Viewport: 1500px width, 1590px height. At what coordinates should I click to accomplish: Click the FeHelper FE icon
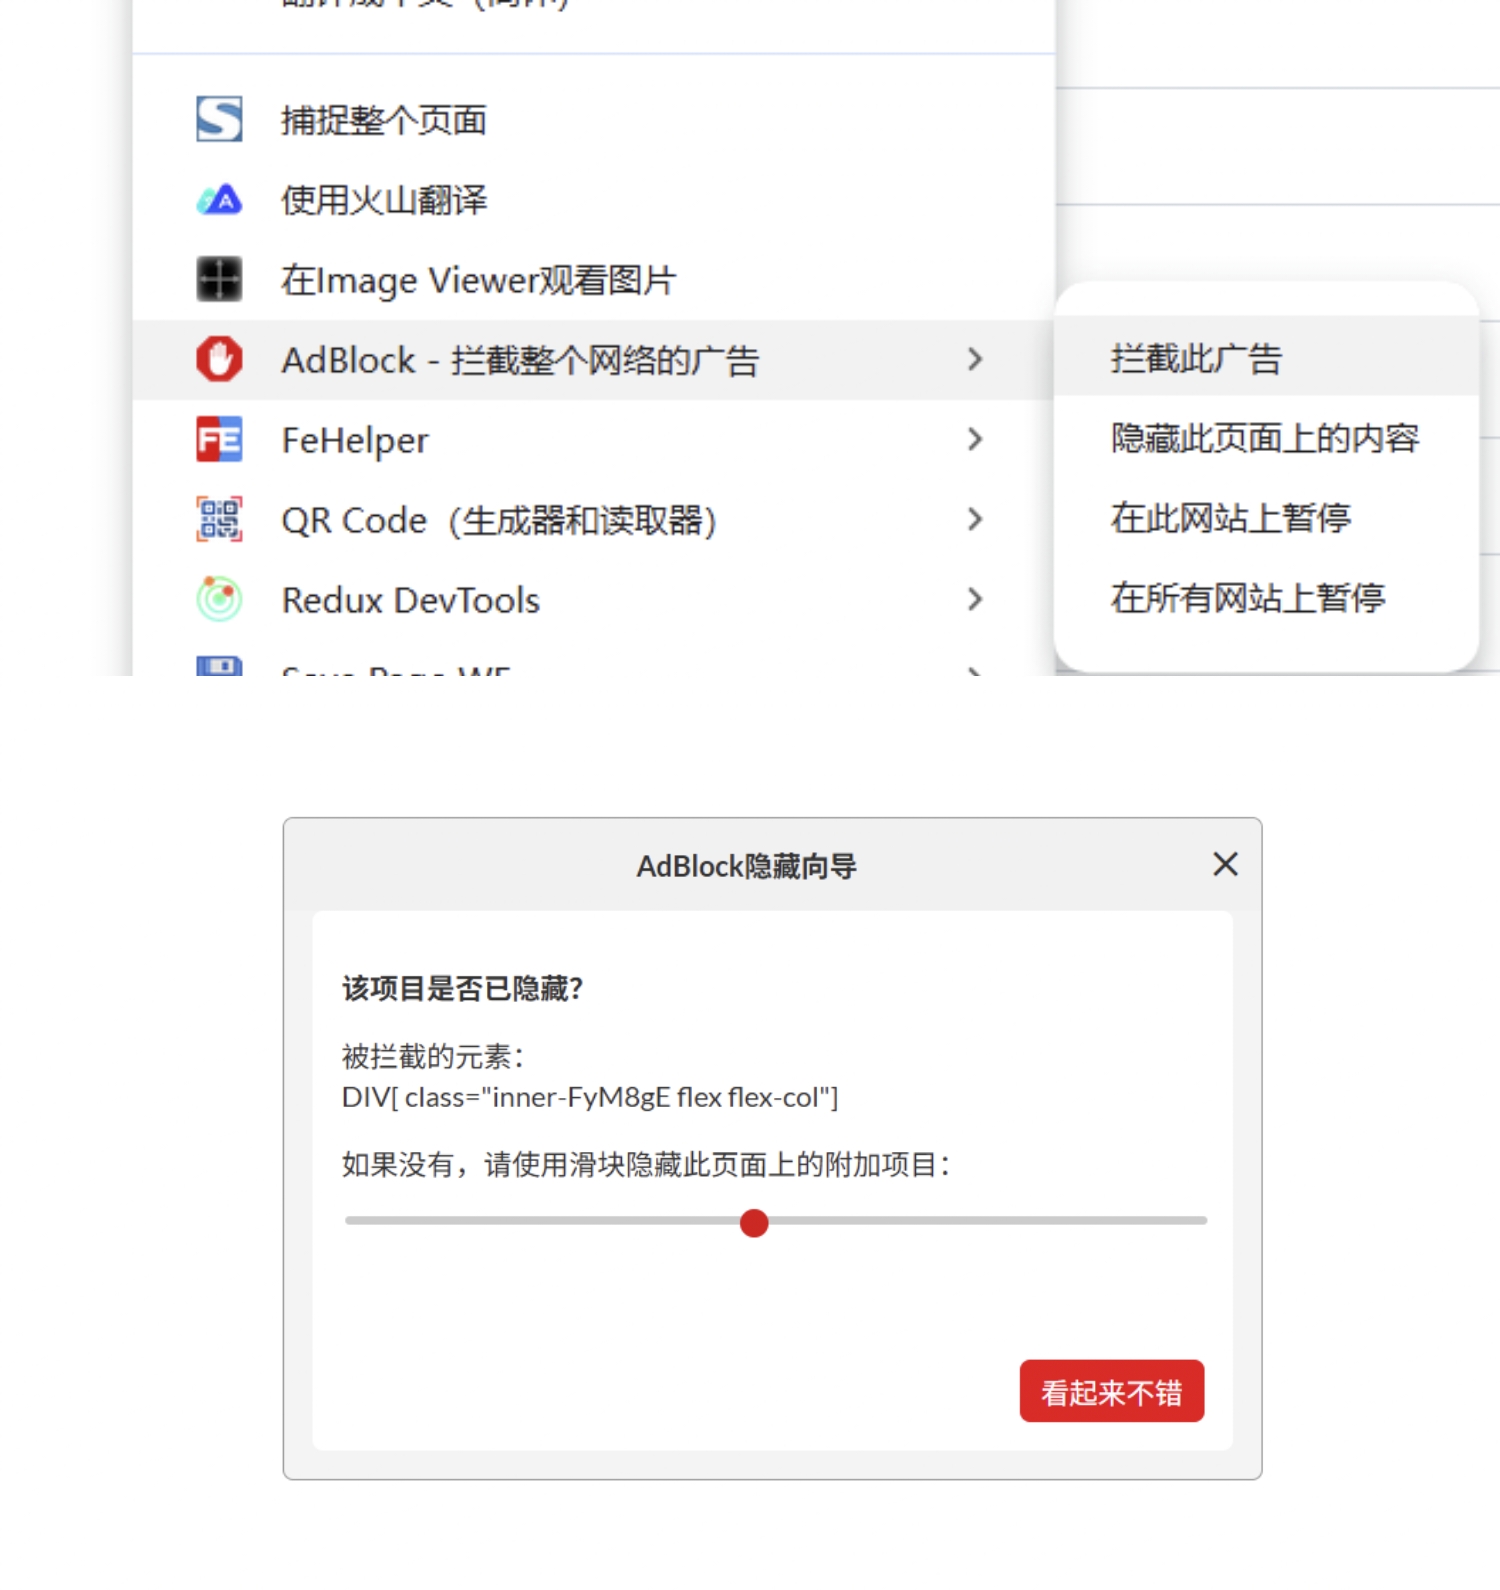tap(219, 440)
